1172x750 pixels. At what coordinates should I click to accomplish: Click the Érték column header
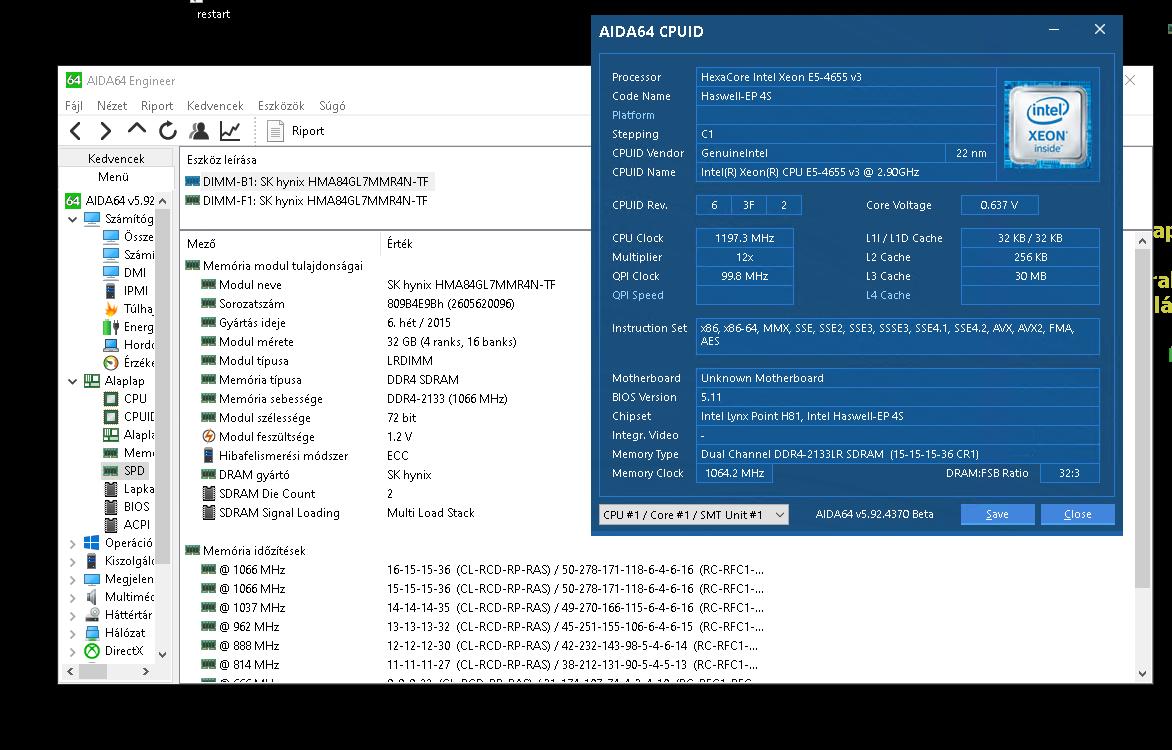tap(400, 244)
